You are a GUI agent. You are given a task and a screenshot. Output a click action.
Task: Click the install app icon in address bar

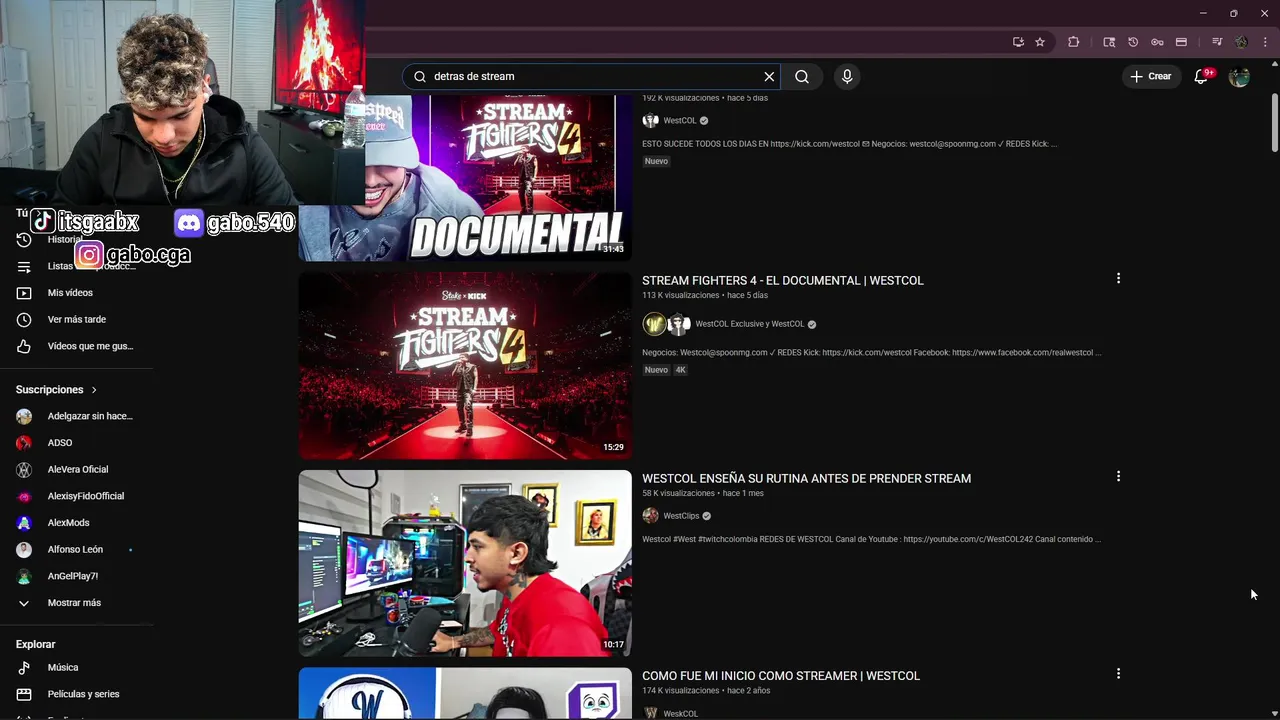1018,42
